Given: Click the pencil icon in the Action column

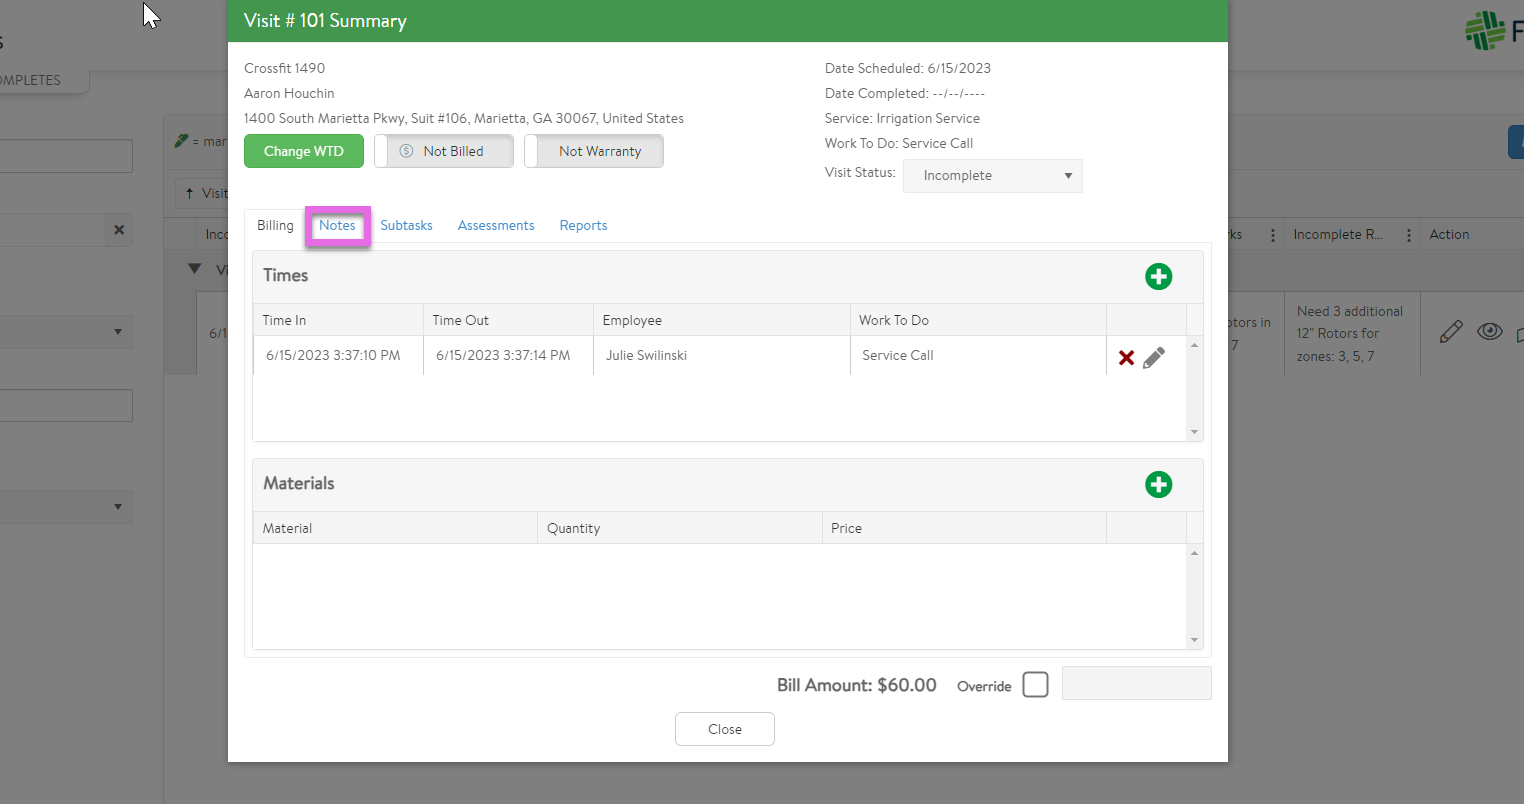Looking at the screenshot, I should tap(1450, 332).
